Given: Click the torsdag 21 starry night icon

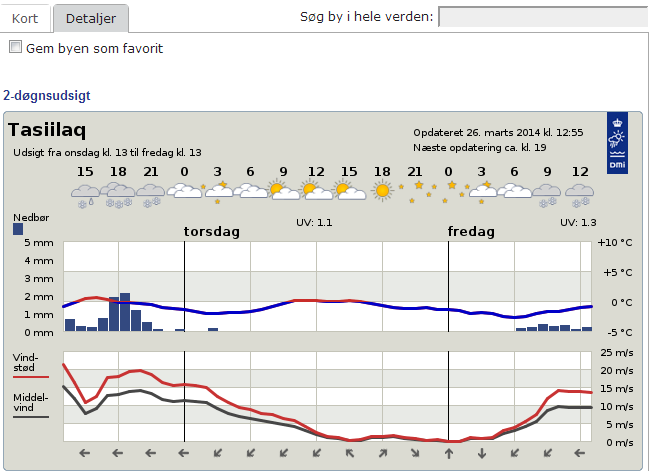Looking at the screenshot, I should 418,192.
